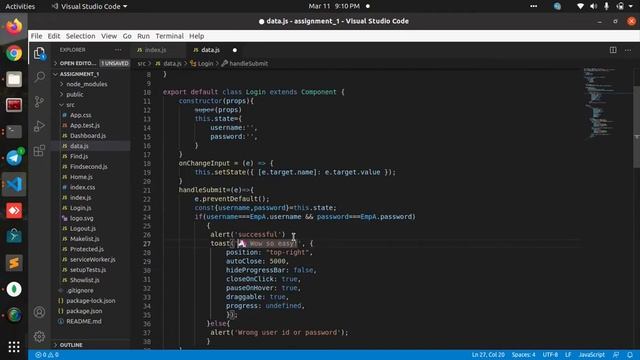Open the volume indicator in top bar
Screen dimensions: 640x360
593,6
